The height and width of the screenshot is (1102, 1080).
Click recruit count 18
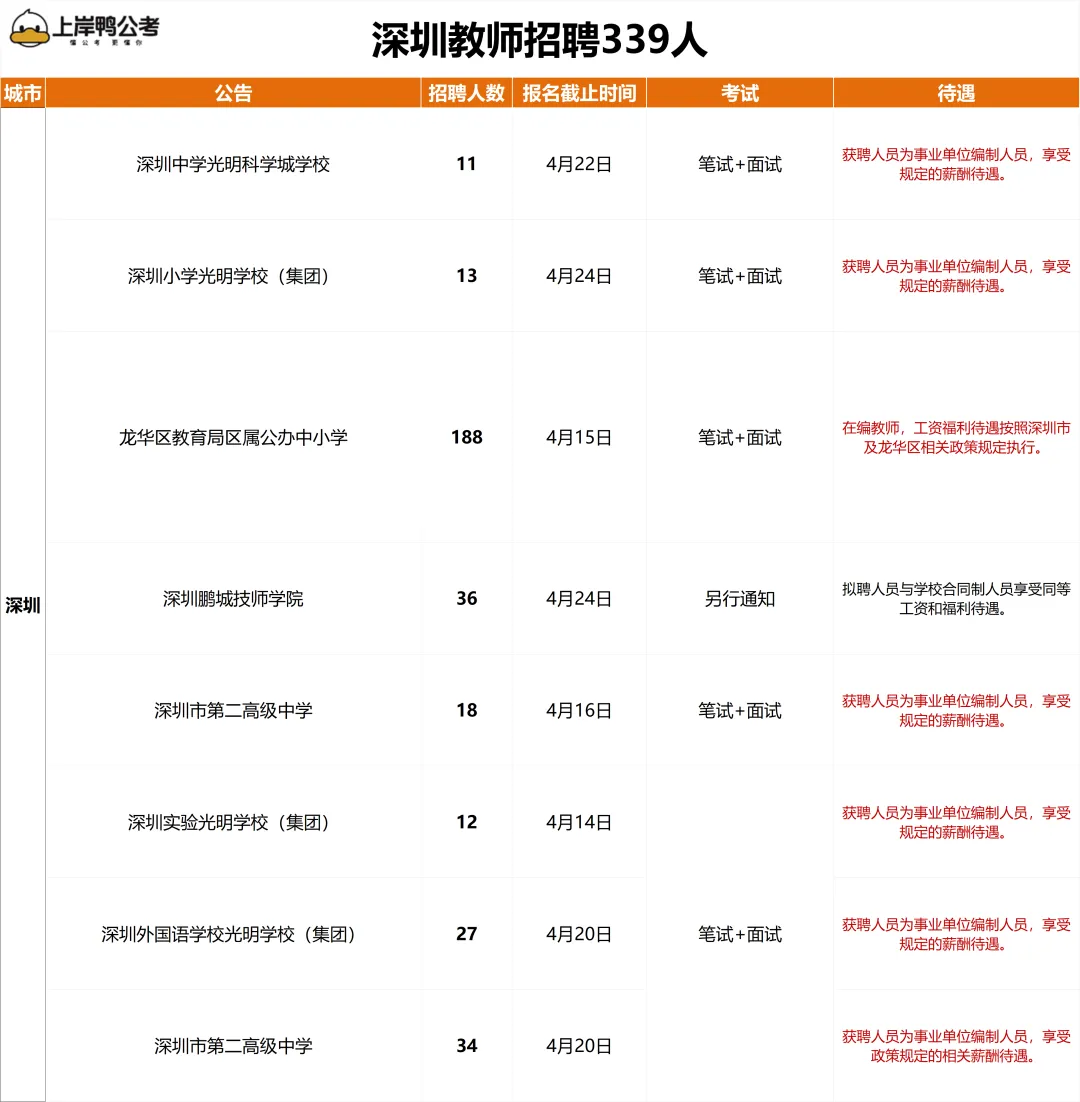(x=467, y=710)
